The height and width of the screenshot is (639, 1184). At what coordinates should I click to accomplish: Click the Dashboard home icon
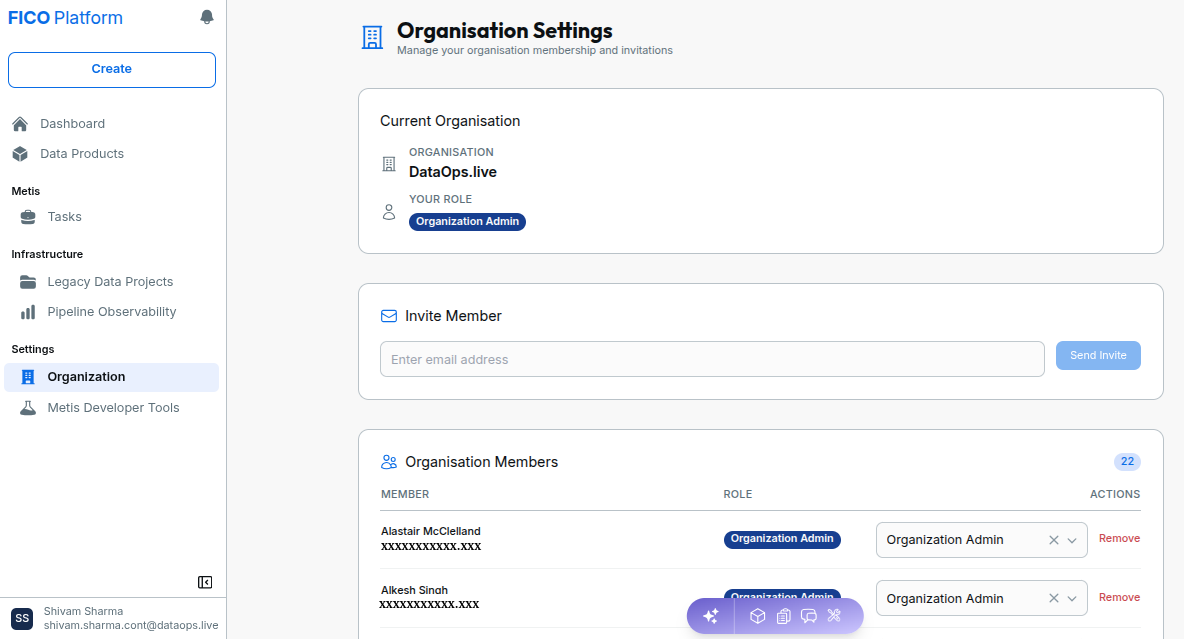20,124
